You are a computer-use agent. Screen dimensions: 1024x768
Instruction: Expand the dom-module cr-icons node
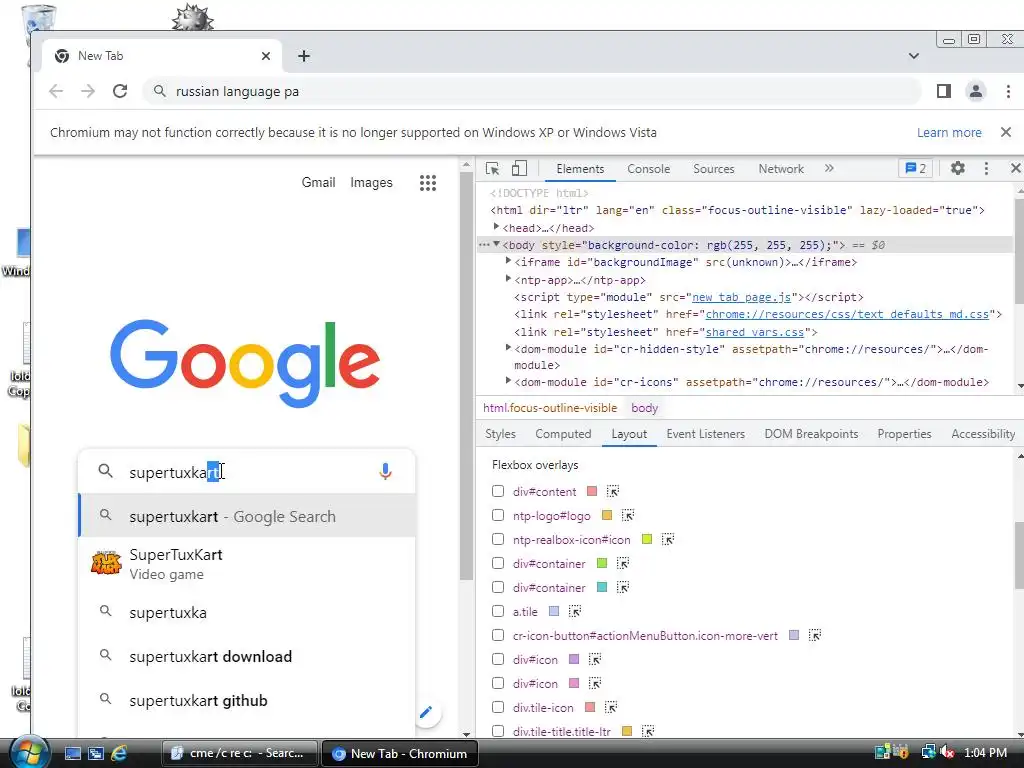[x=508, y=381]
